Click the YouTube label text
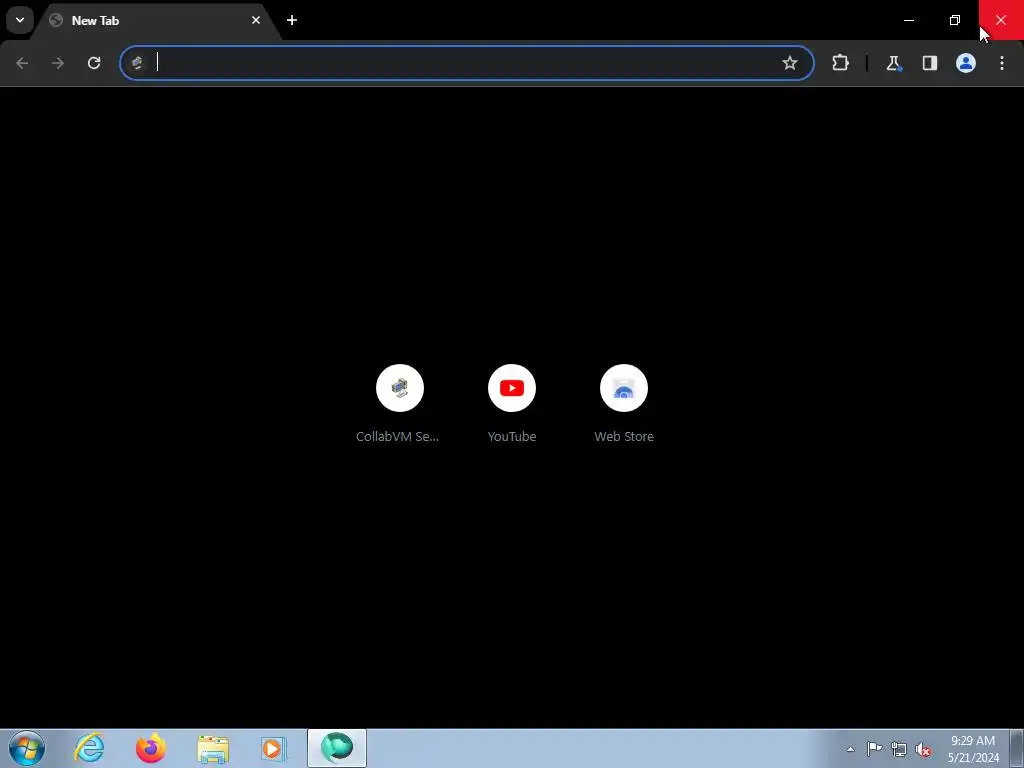The width and height of the screenshot is (1024, 768). click(x=512, y=436)
